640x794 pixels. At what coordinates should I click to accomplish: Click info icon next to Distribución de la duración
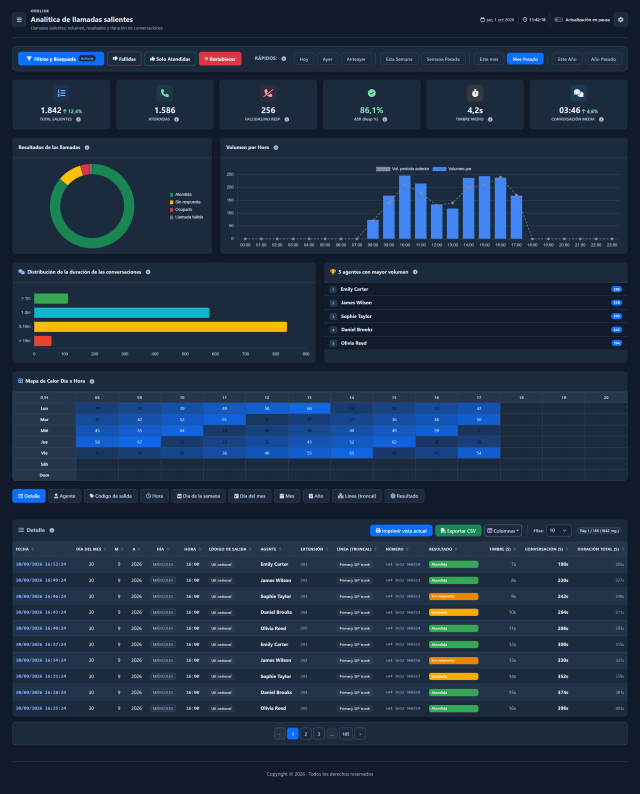[x=148, y=272]
